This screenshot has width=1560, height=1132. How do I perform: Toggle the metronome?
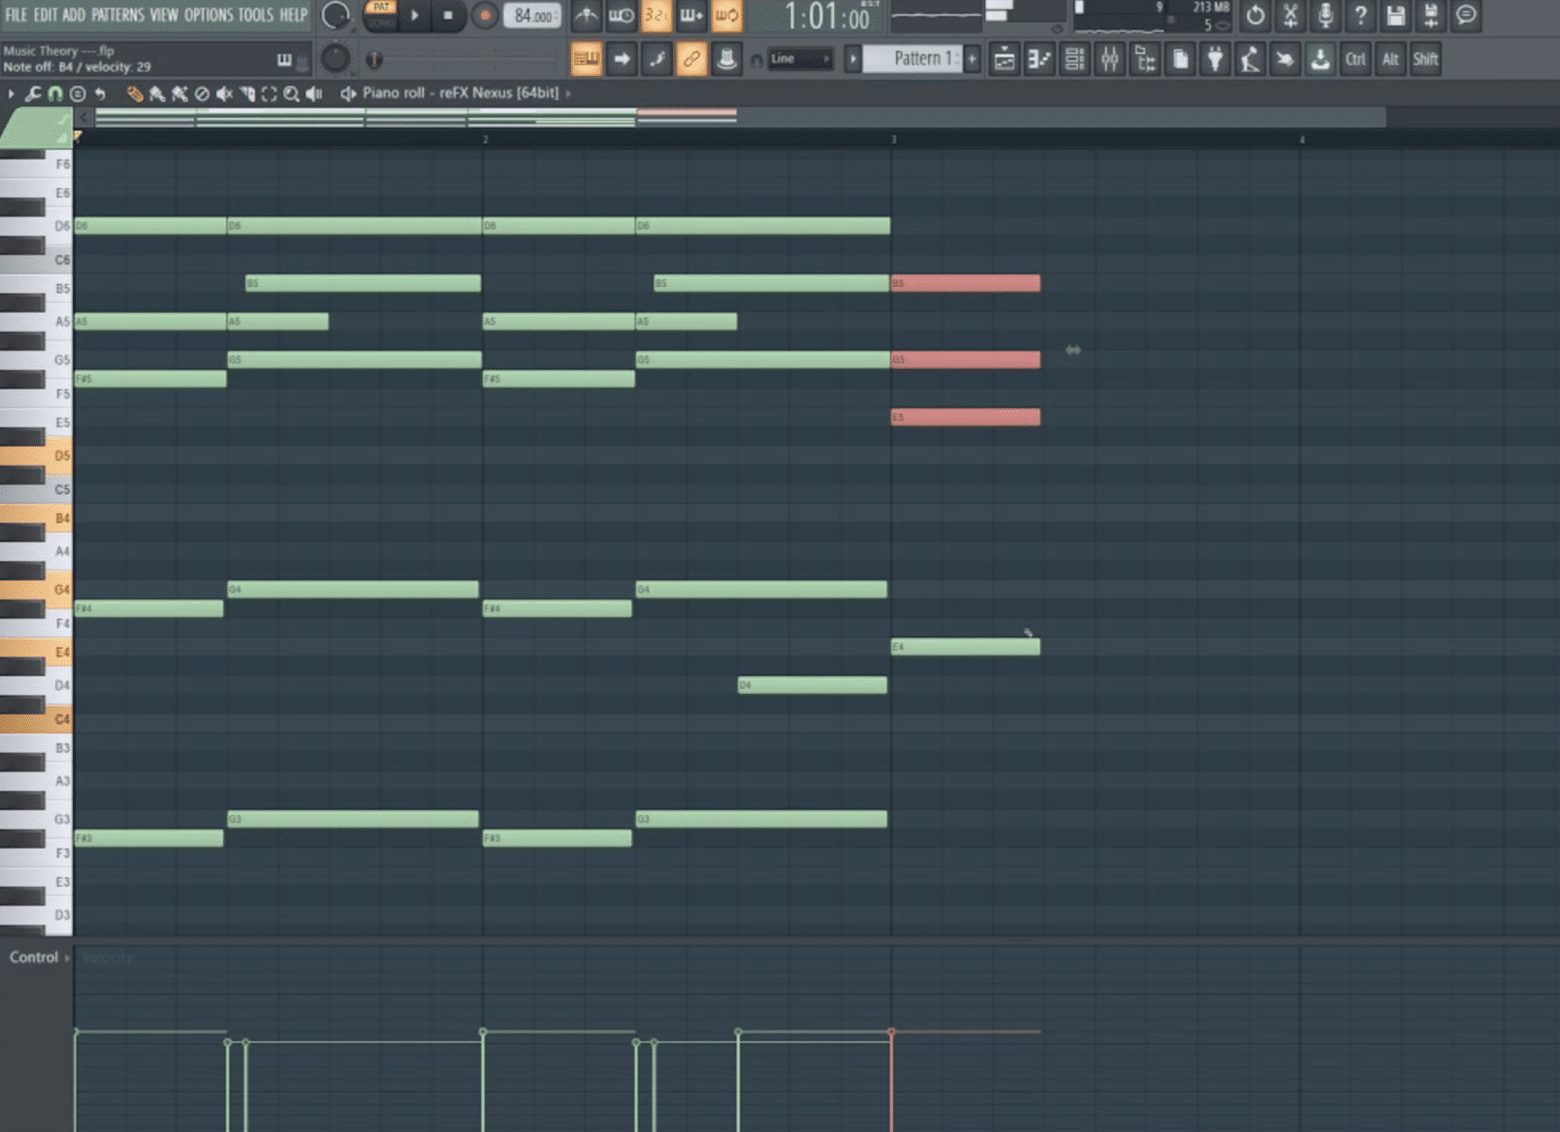(x=586, y=15)
